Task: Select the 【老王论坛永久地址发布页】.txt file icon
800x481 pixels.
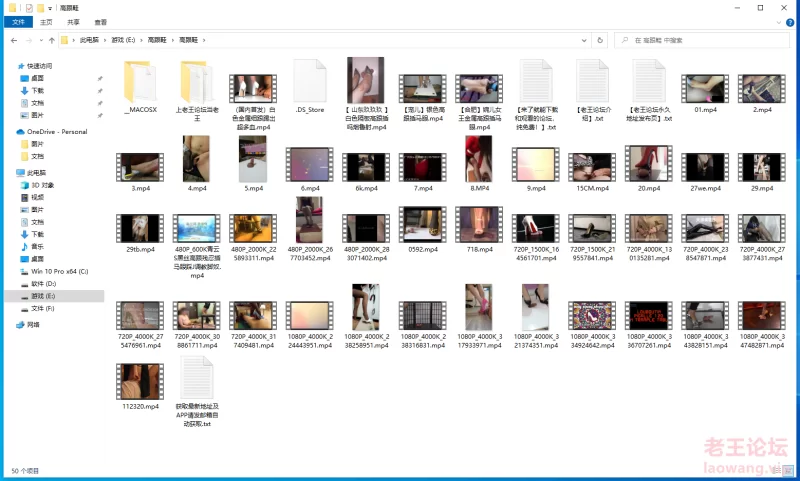Action: click(x=649, y=82)
